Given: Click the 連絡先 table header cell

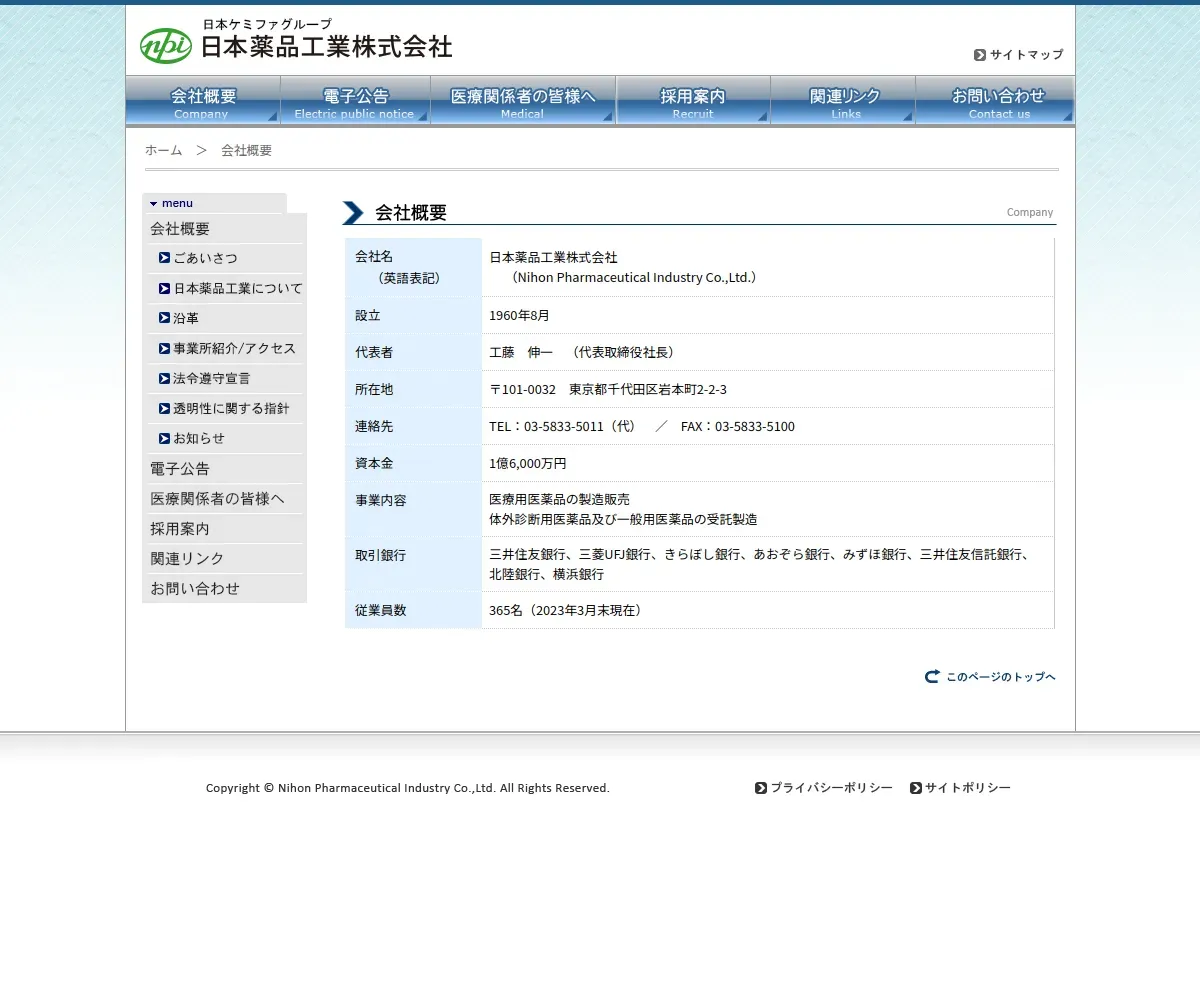Looking at the screenshot, I should (413, 426).
